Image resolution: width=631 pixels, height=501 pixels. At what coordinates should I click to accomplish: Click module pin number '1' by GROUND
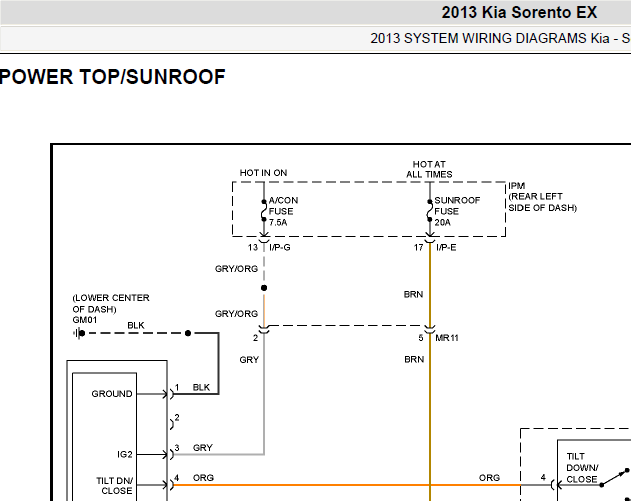(177, 387)
